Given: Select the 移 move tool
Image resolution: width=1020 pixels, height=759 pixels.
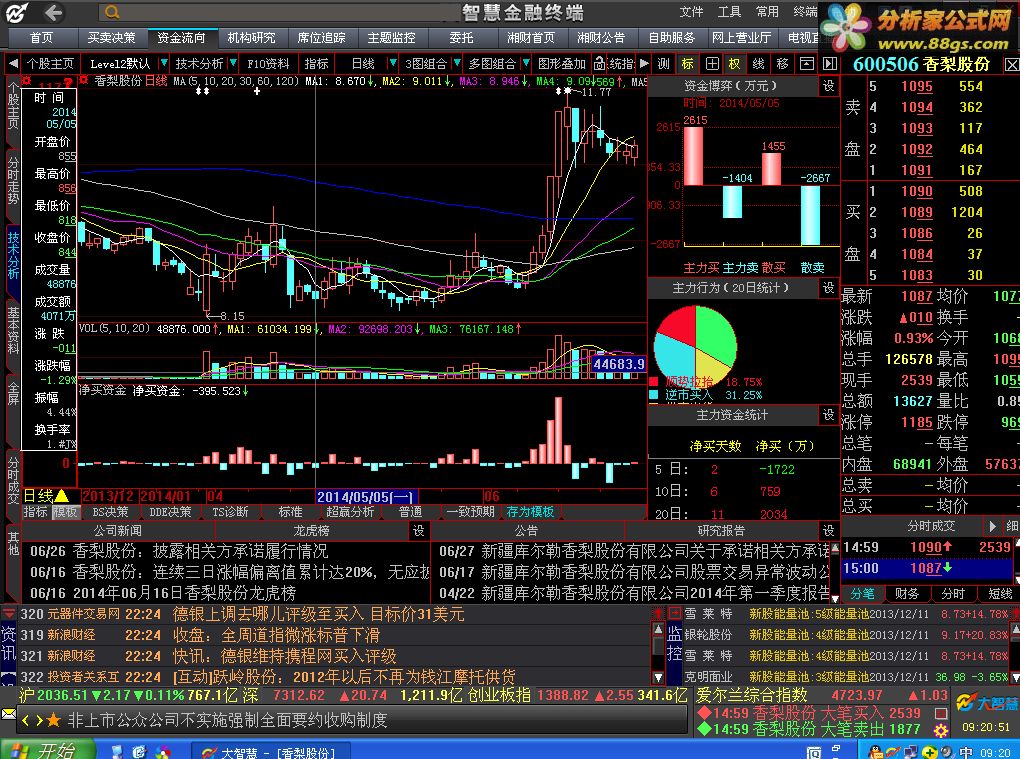Looking at the screenshot, I should [x=783, y=64].
